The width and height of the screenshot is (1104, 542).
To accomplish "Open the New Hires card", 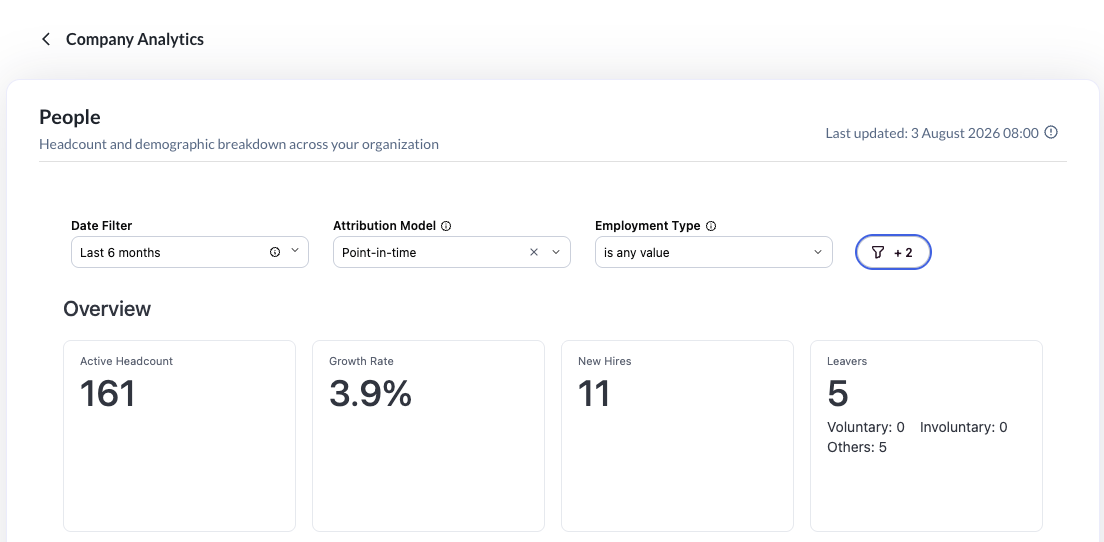I will (677, 436).
